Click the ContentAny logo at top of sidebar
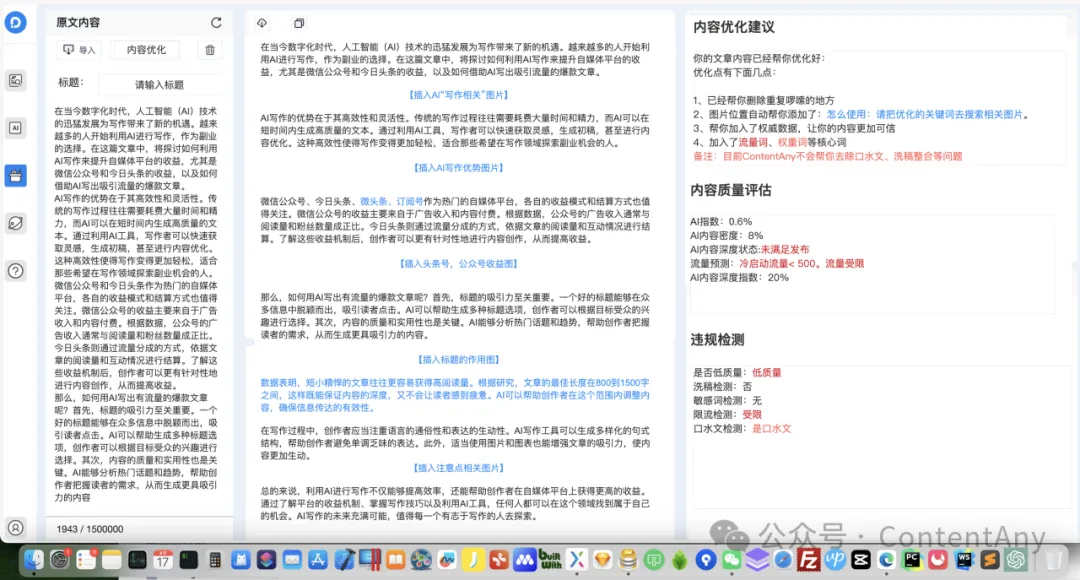 pos(15,20)
